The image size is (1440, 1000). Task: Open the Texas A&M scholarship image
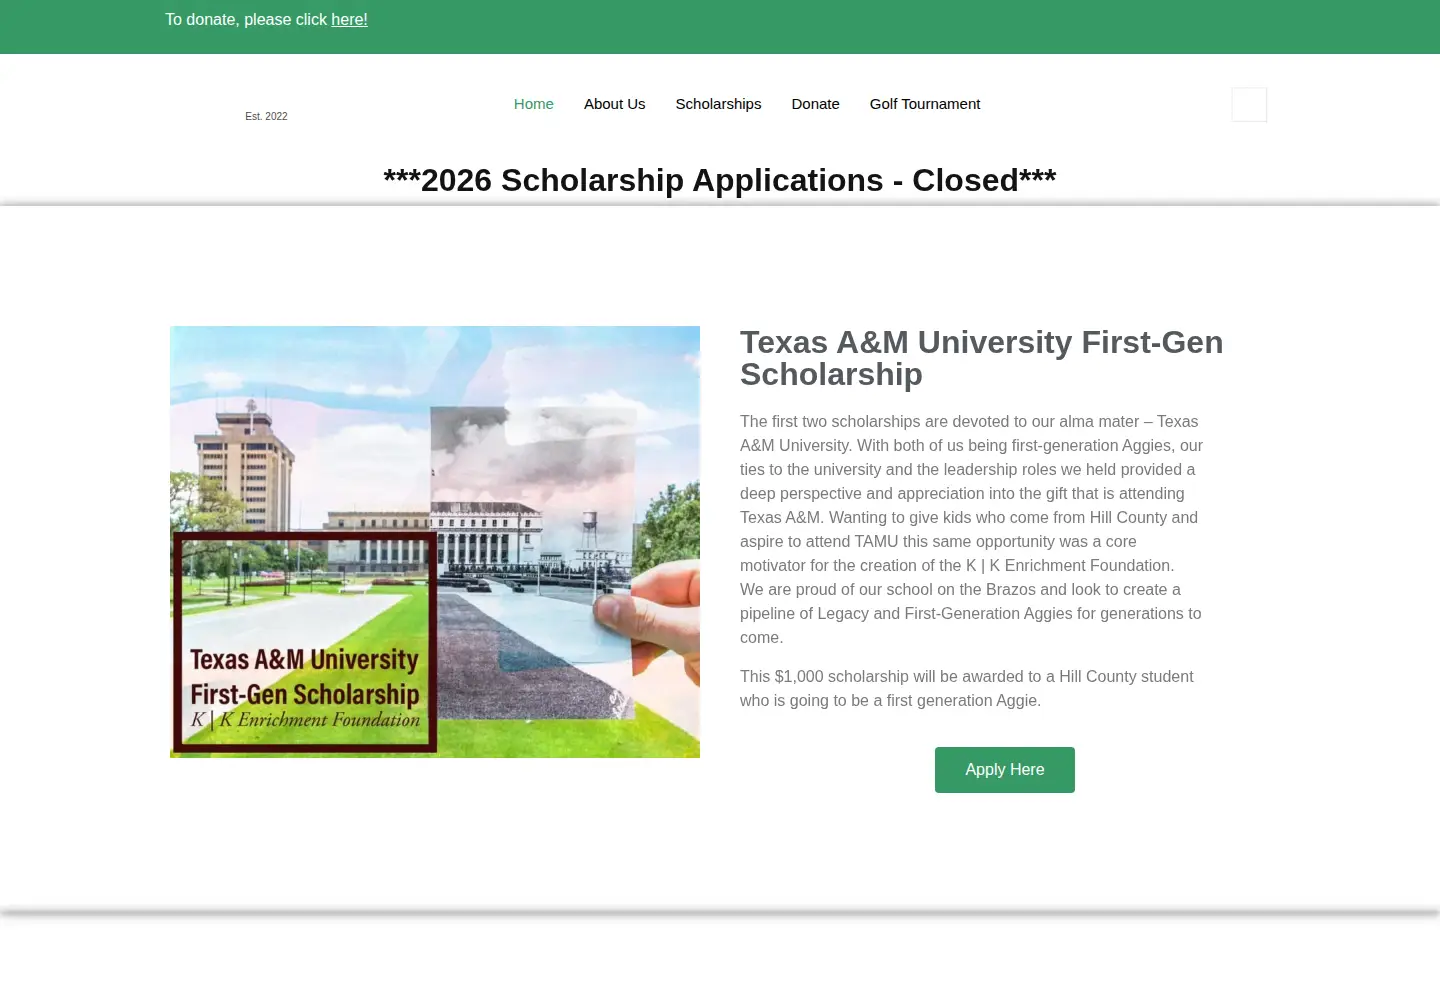(x=435, y=542)
